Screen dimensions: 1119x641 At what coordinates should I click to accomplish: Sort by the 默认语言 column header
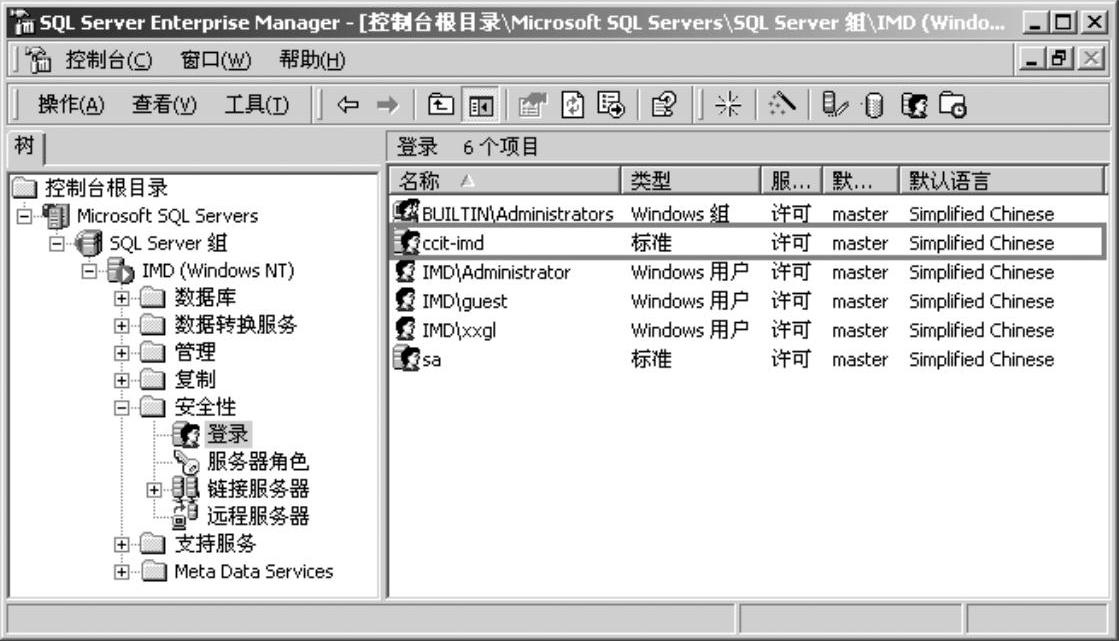pos(1002,181)
